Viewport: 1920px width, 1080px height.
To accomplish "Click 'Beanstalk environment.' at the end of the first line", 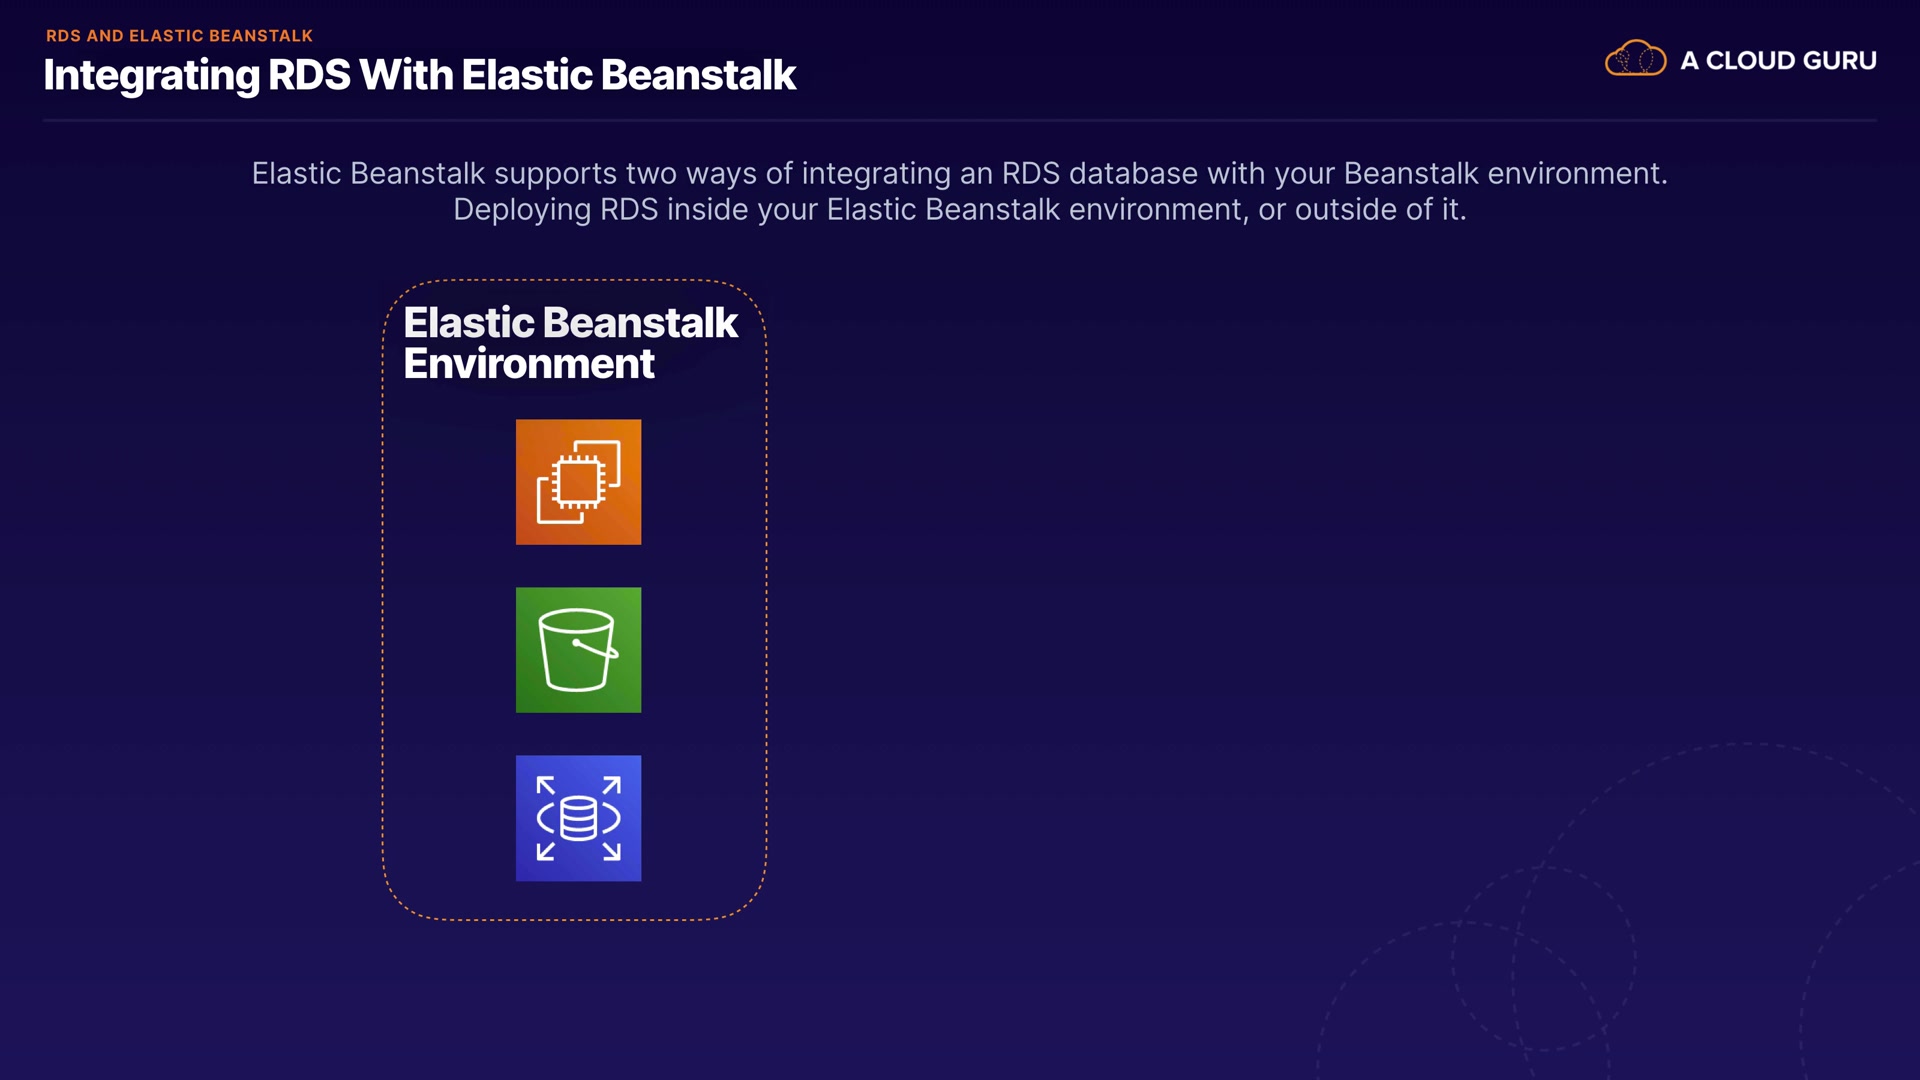I will coord(1505,173).
